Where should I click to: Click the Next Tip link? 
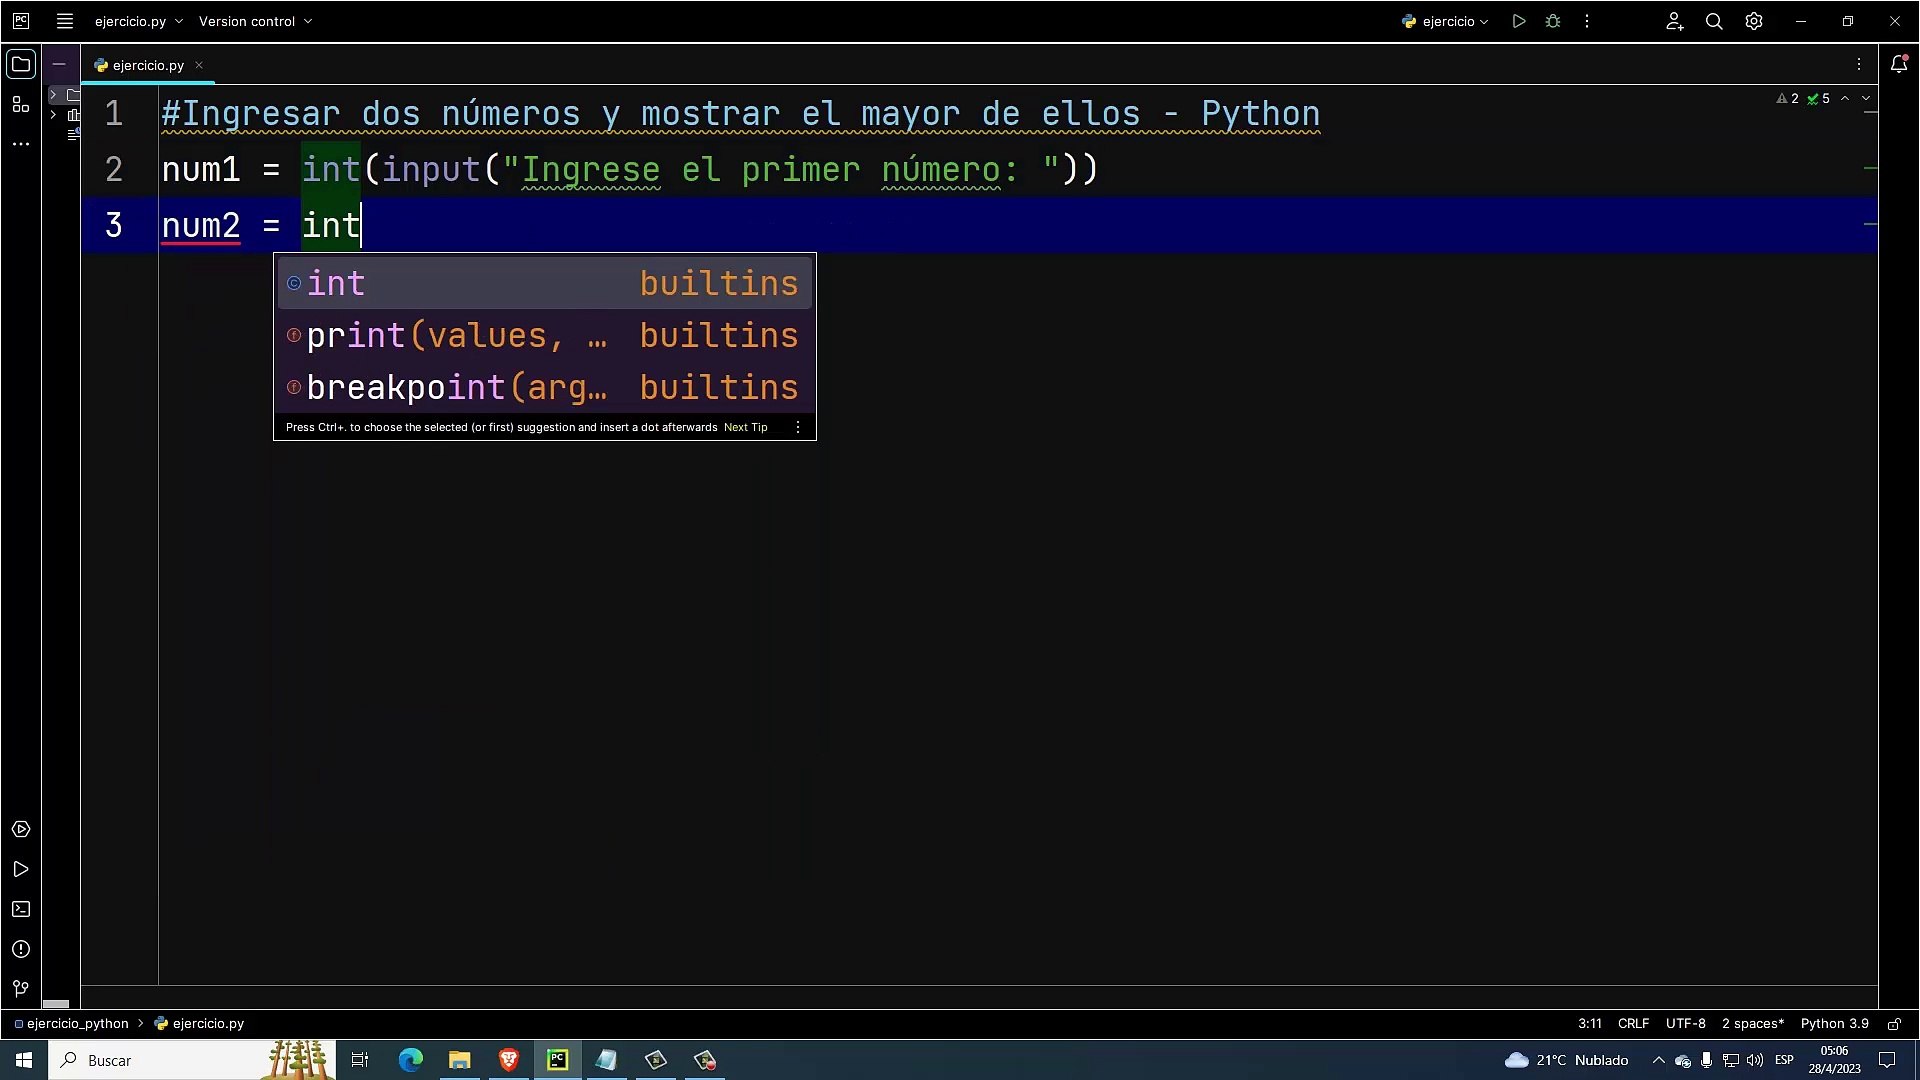745,427
